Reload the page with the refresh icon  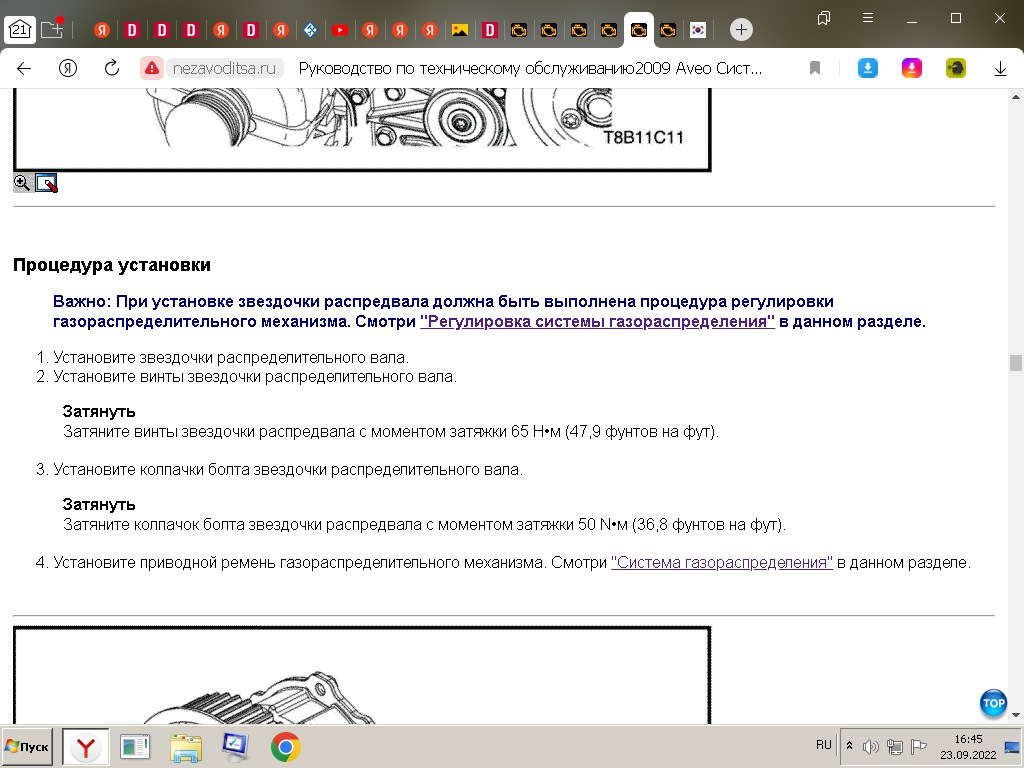coord(112,68)
